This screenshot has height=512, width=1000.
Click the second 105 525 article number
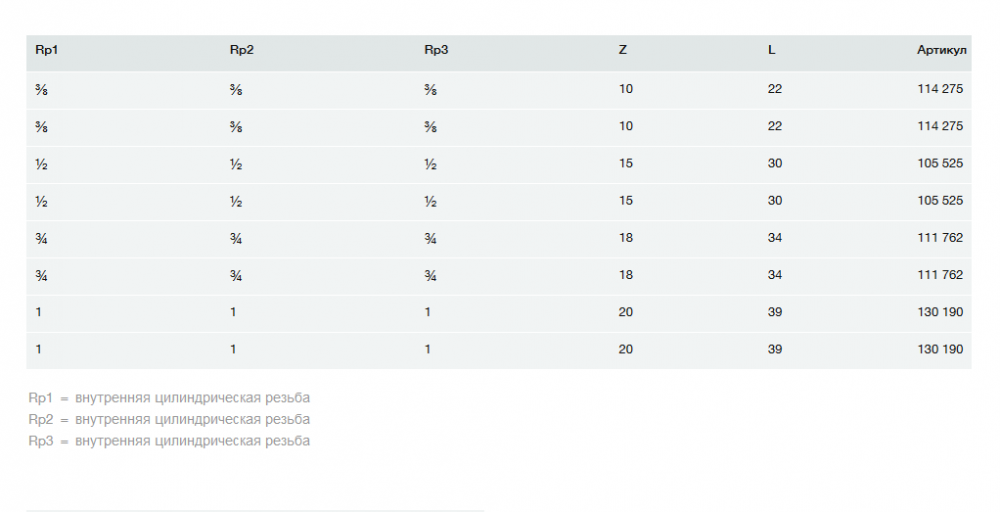939,200
